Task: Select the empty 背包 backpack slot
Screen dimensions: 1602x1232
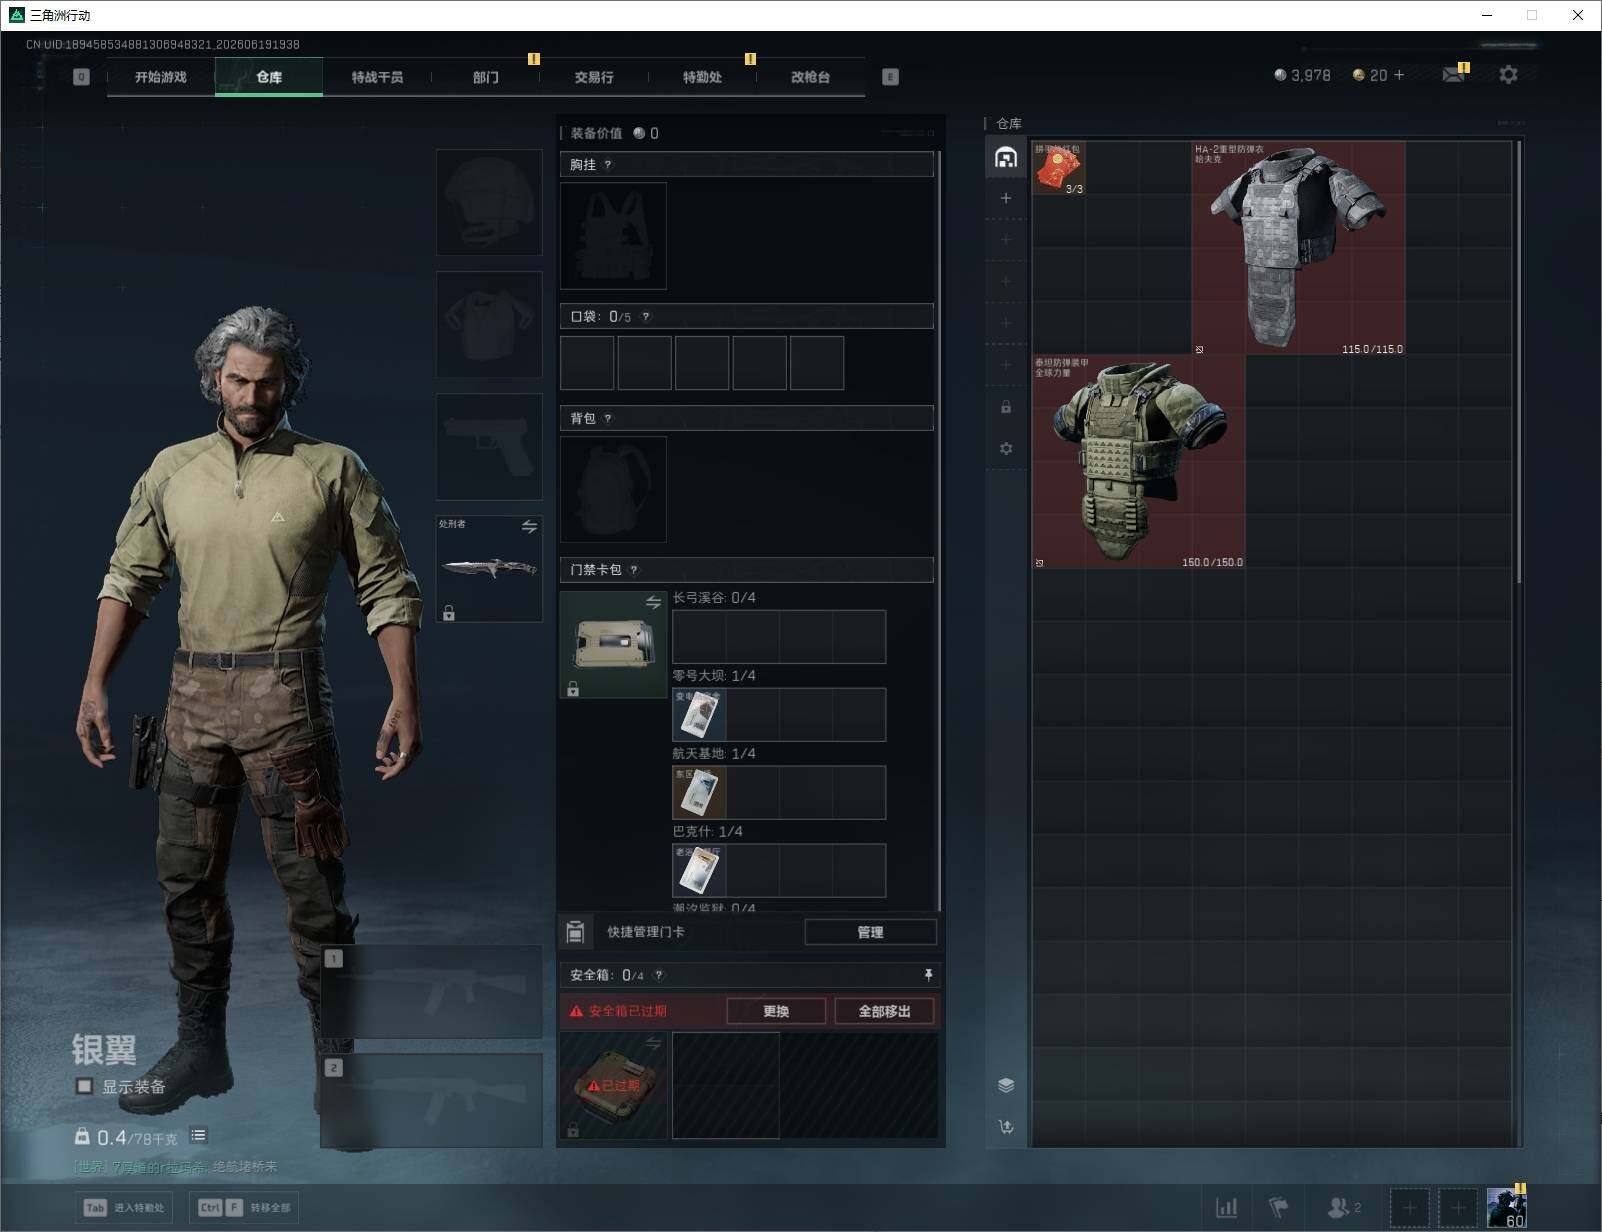Action: [613, 490]
